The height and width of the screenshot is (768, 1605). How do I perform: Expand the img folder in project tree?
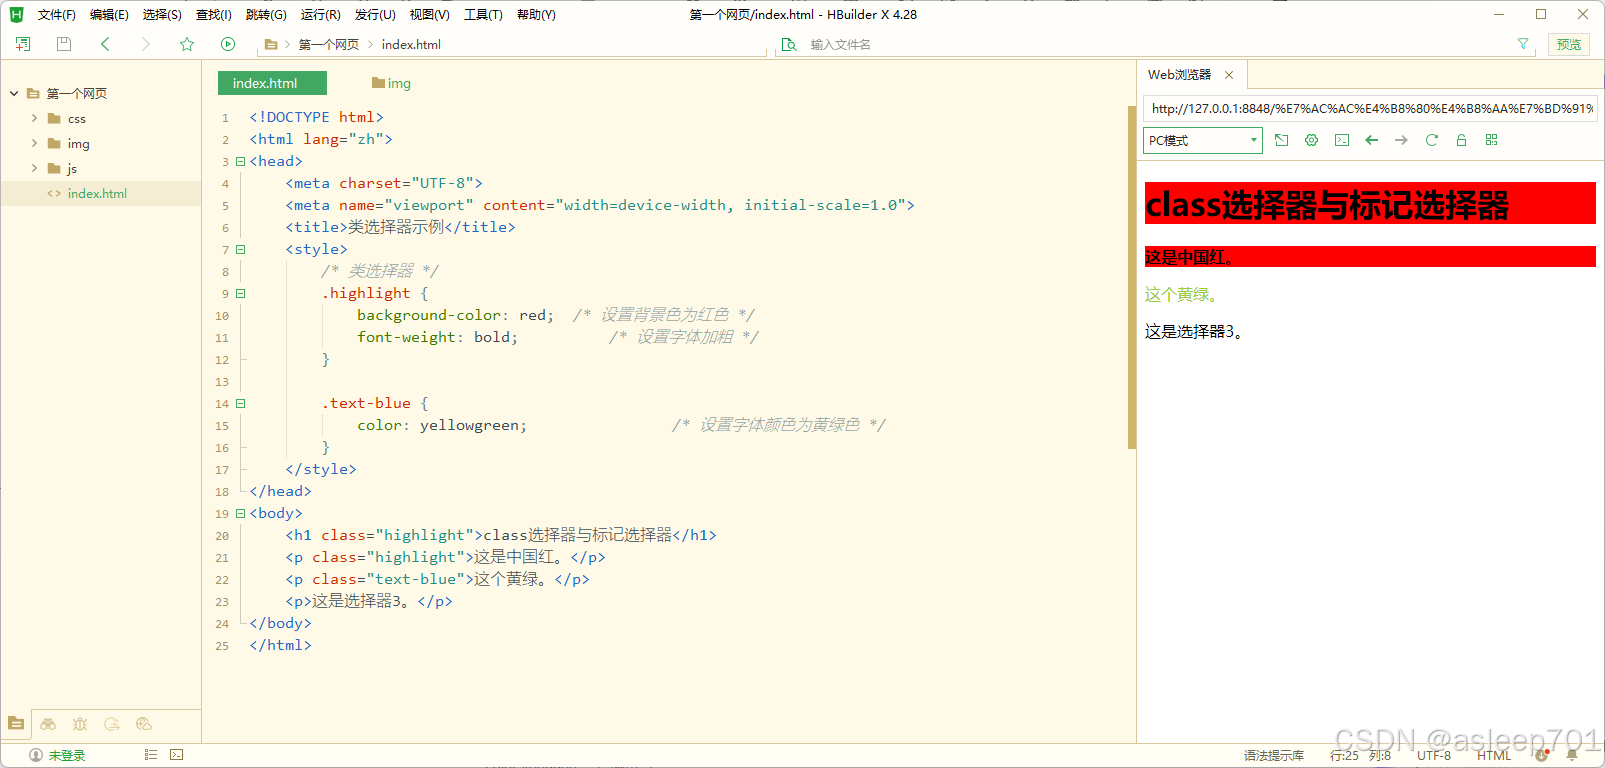click(34, 143)
